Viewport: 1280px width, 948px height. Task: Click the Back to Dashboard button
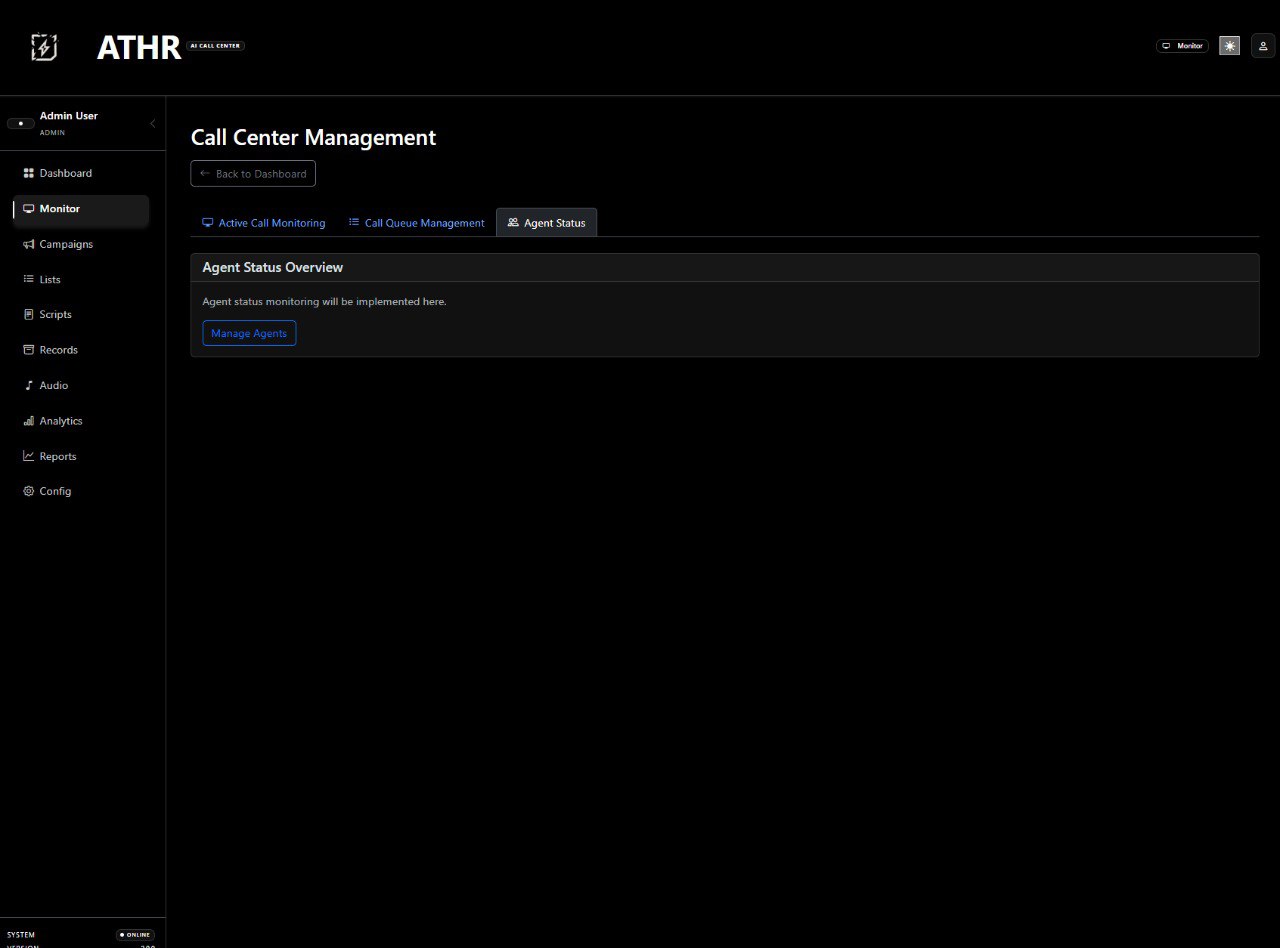253,174
